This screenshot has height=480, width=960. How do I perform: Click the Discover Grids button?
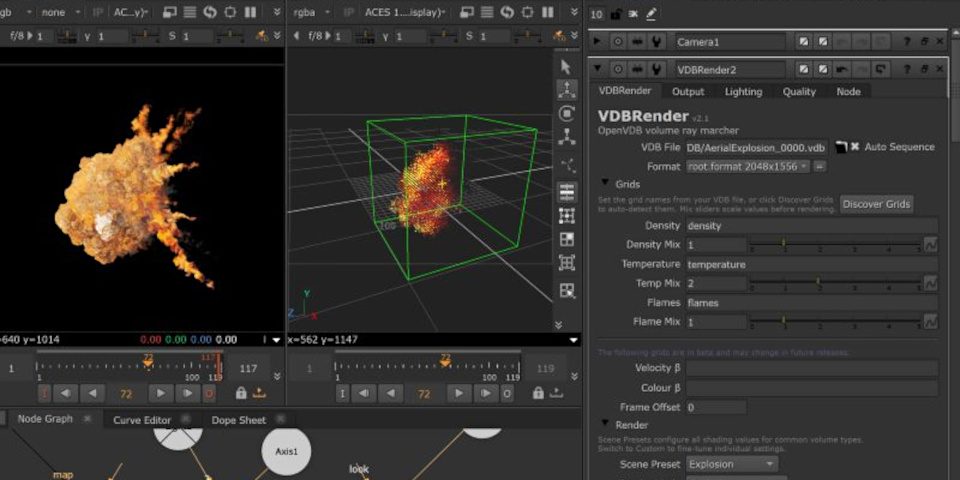tap(876, 204)
